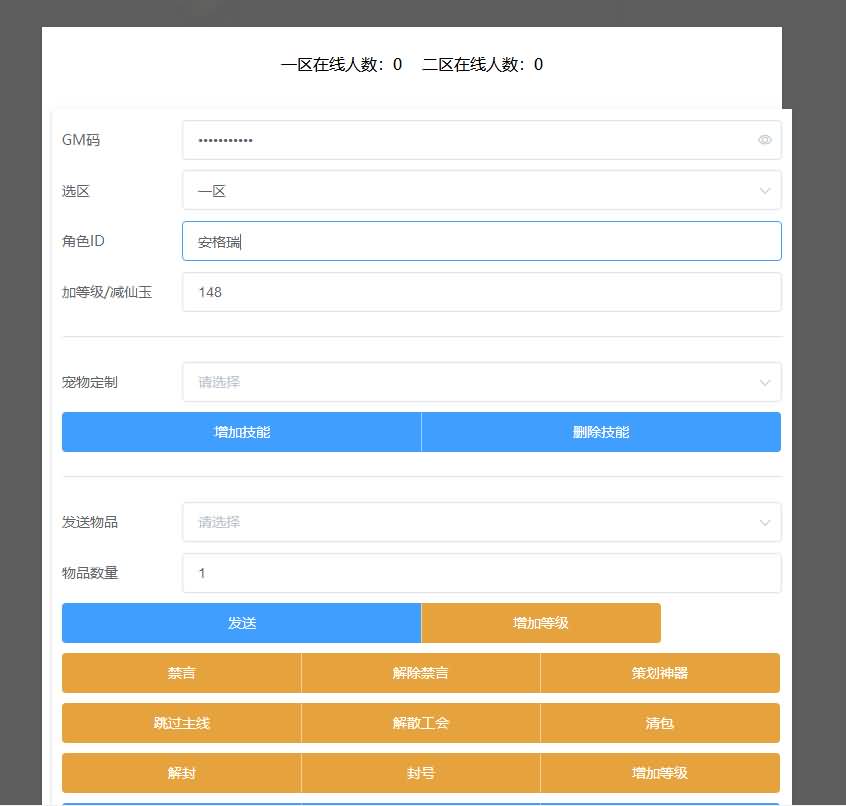
Task: Click the 跳过主线 skip mainline button
Action: [x=180, y=722]
